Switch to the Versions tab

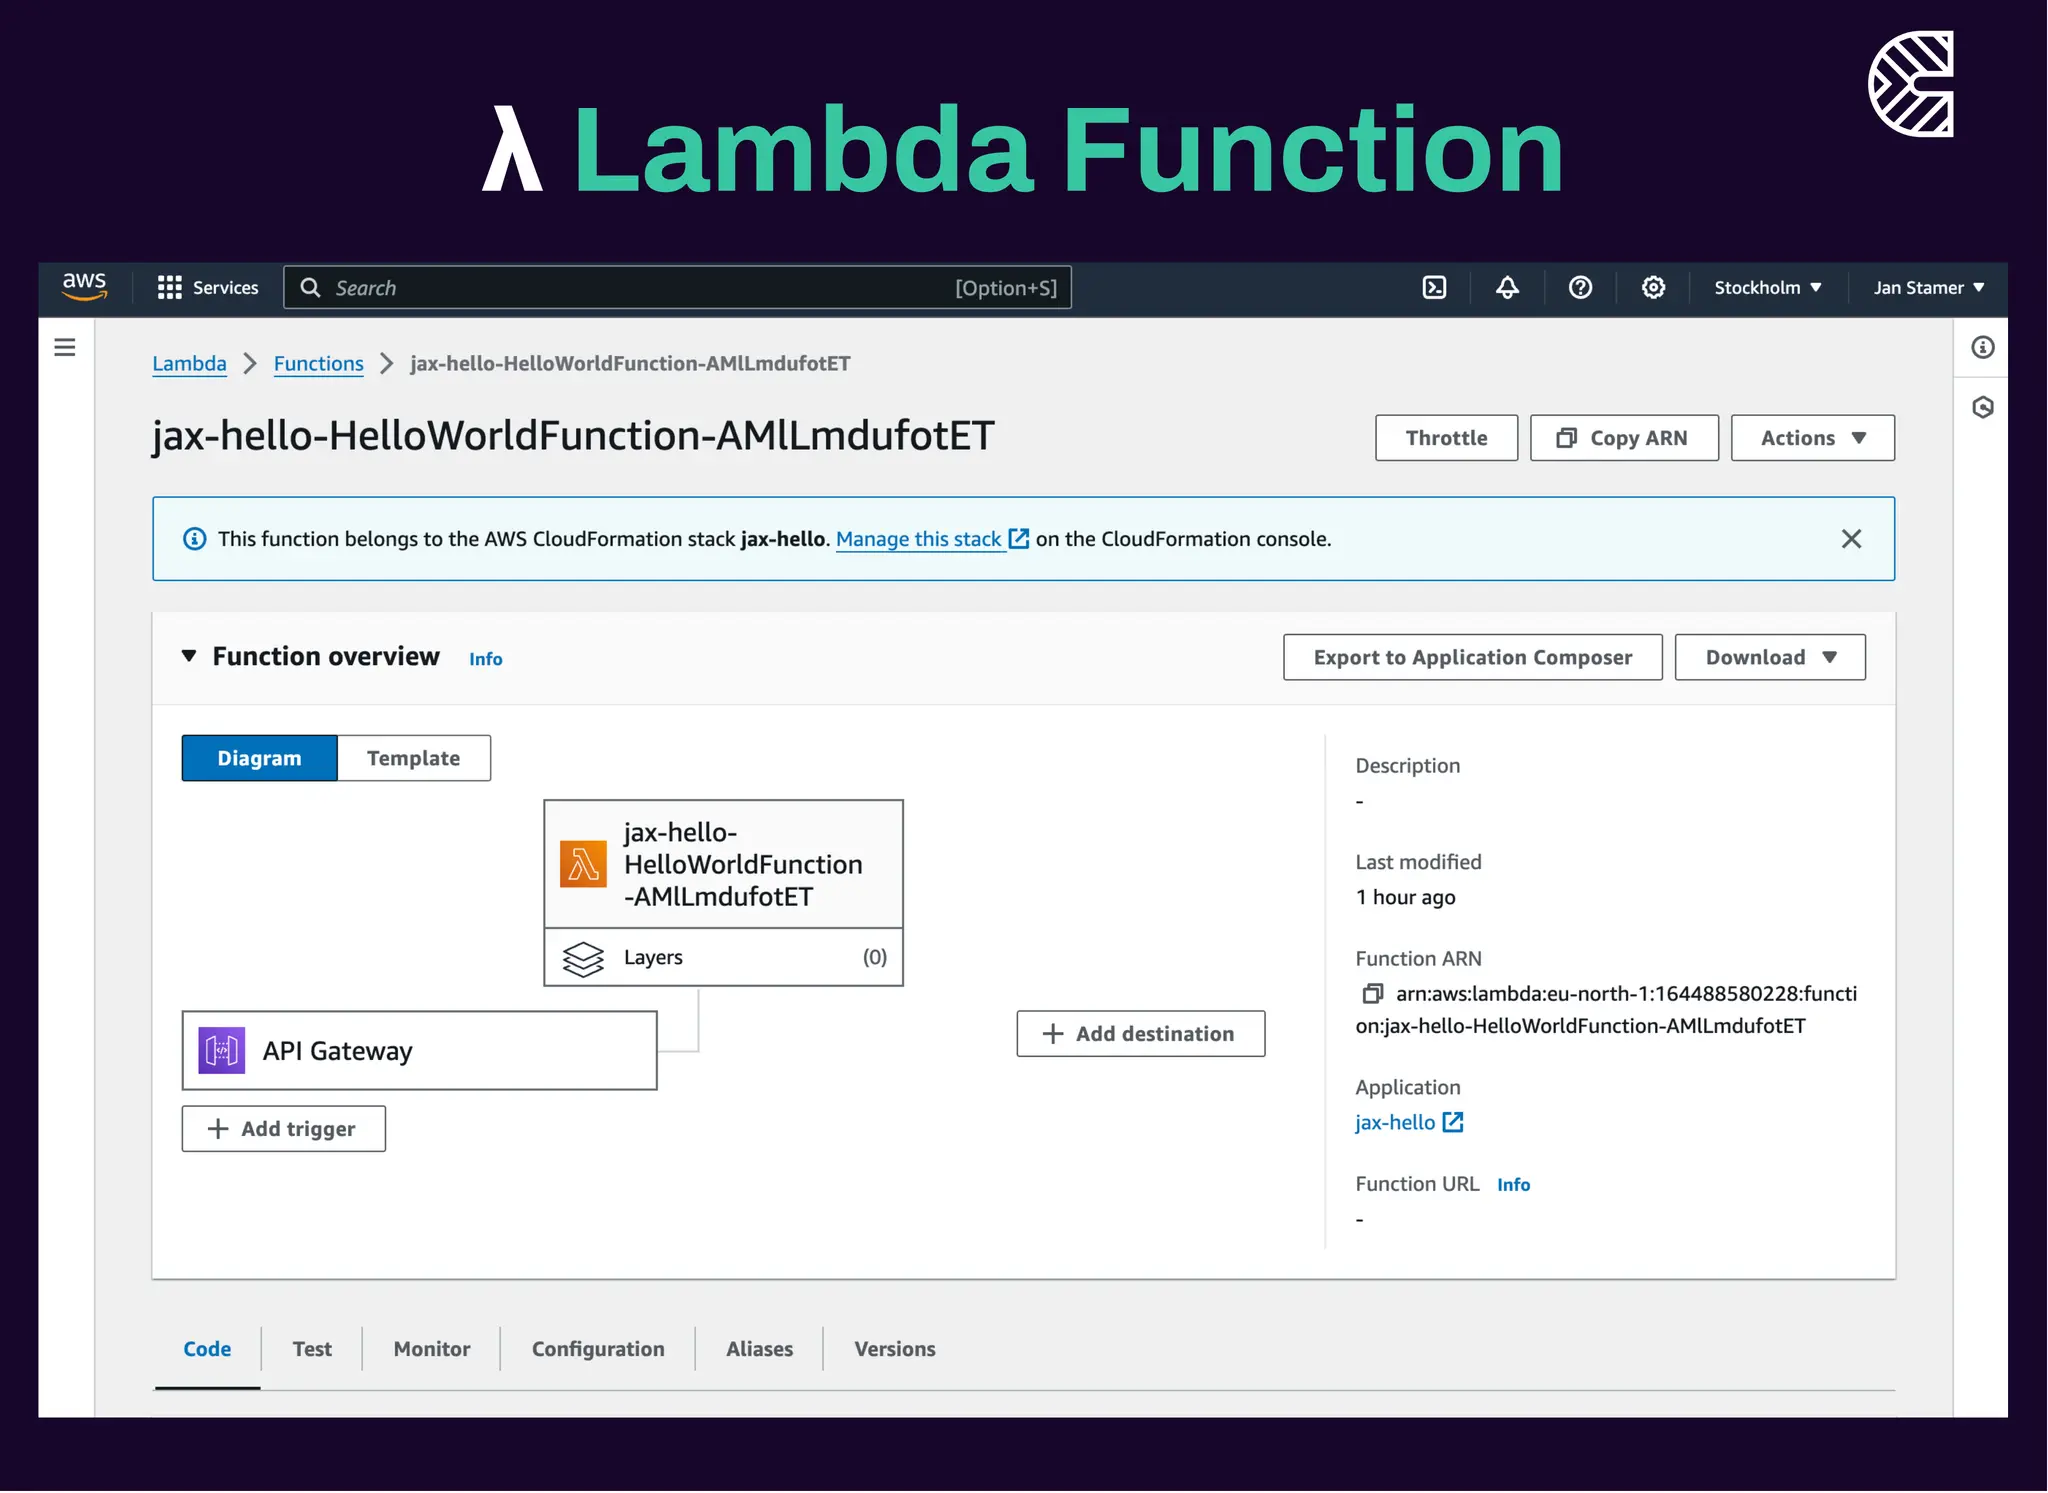[x=895, y=1349]
